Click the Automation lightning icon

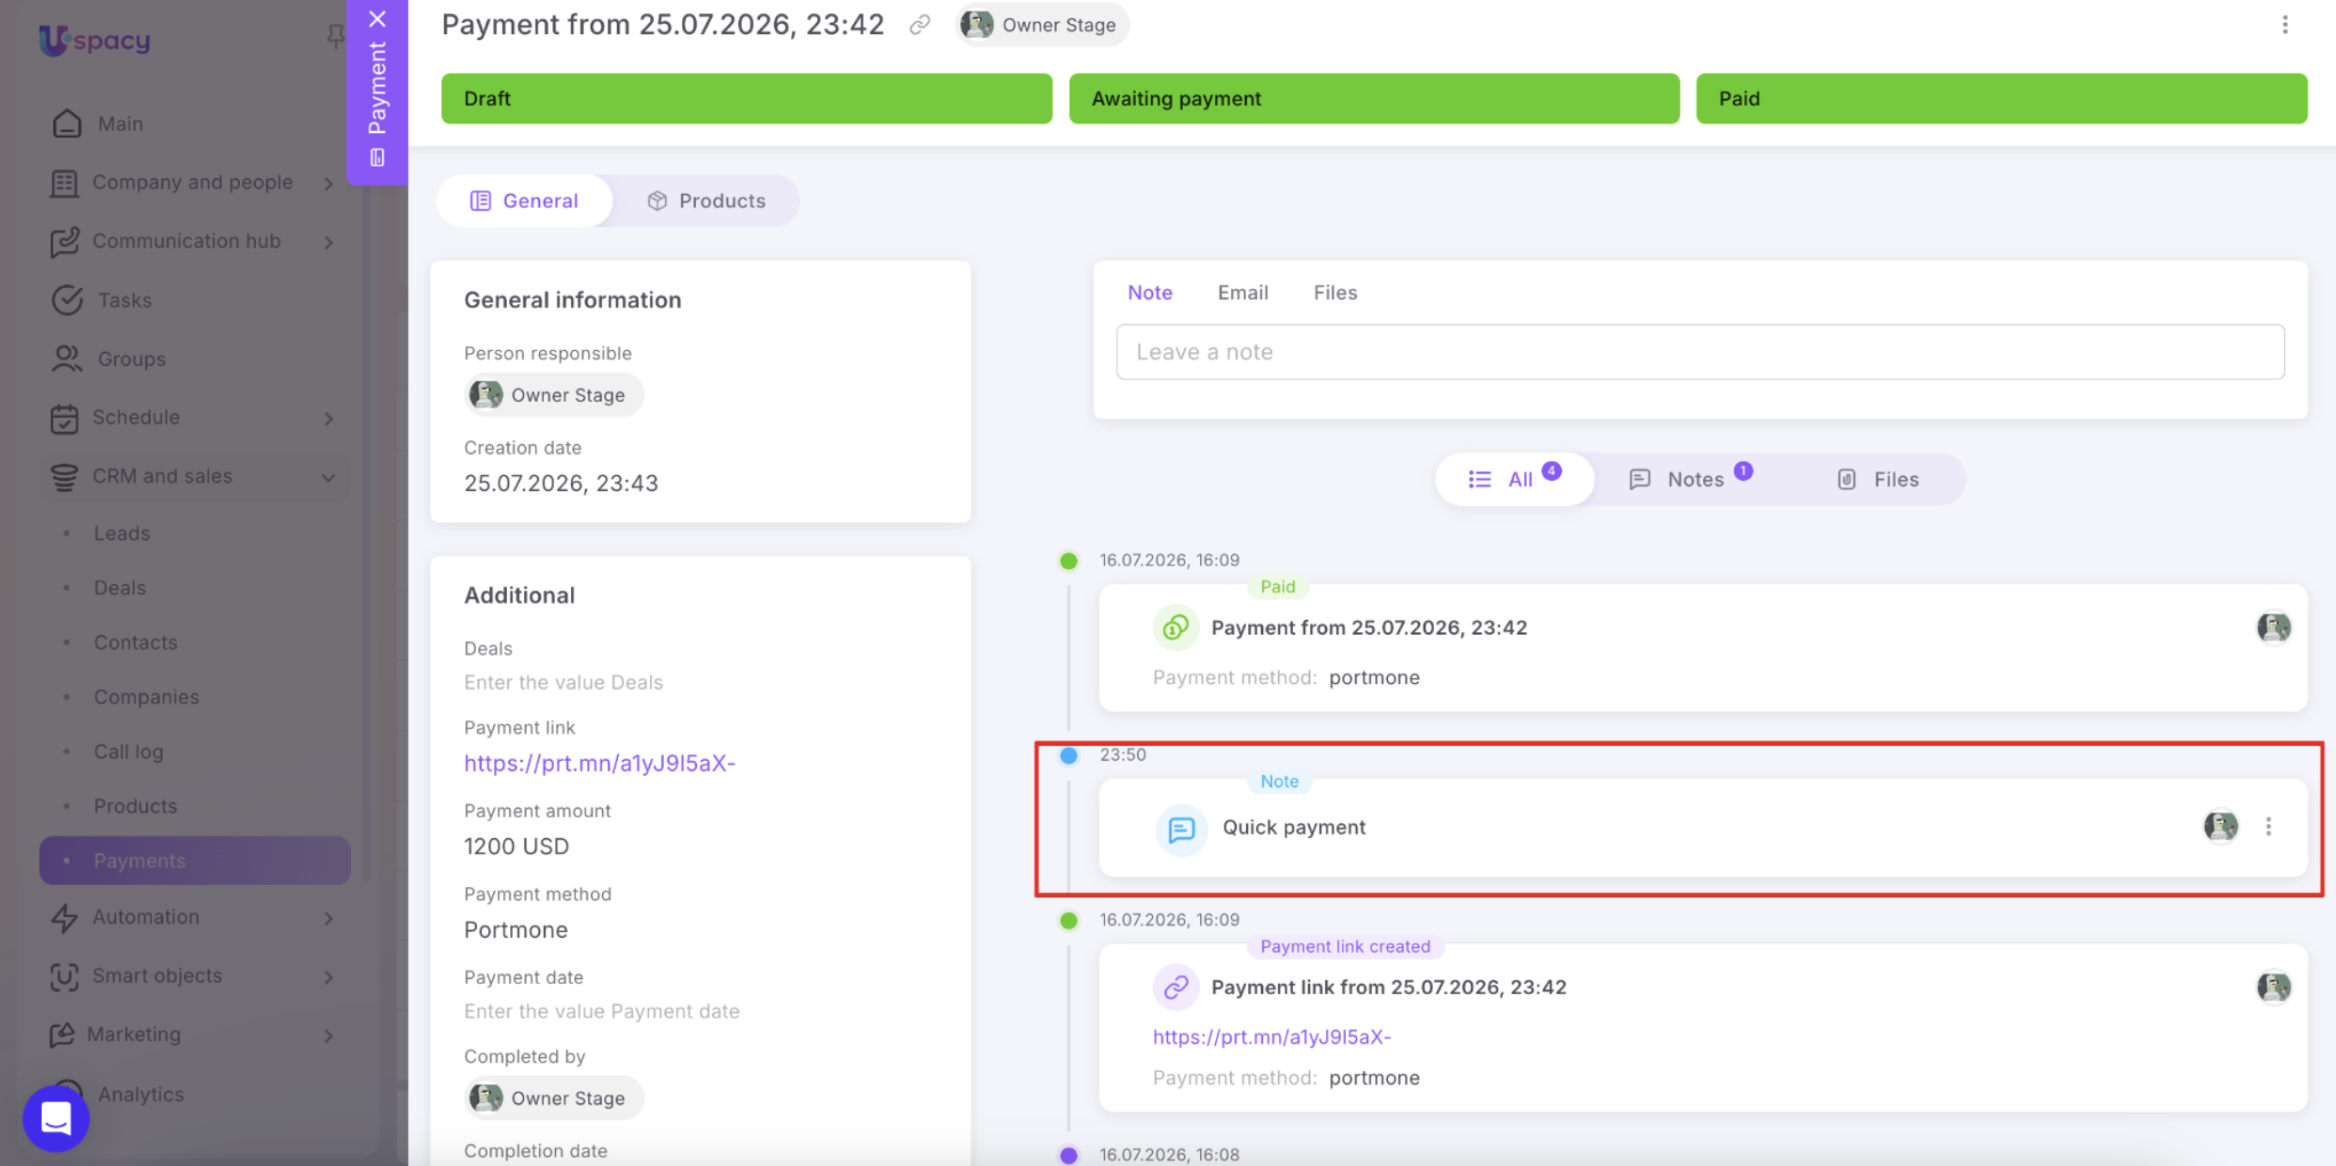tap(65, 917)
